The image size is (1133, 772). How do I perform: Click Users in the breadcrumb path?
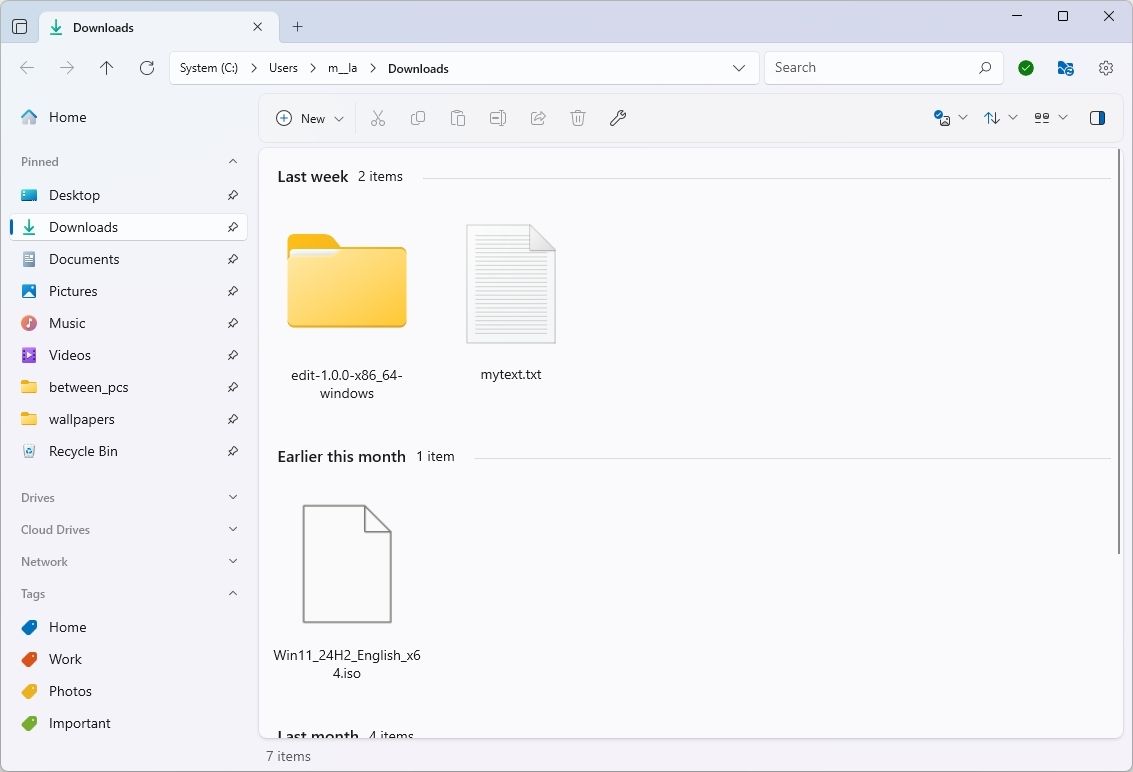coord(283,67)
